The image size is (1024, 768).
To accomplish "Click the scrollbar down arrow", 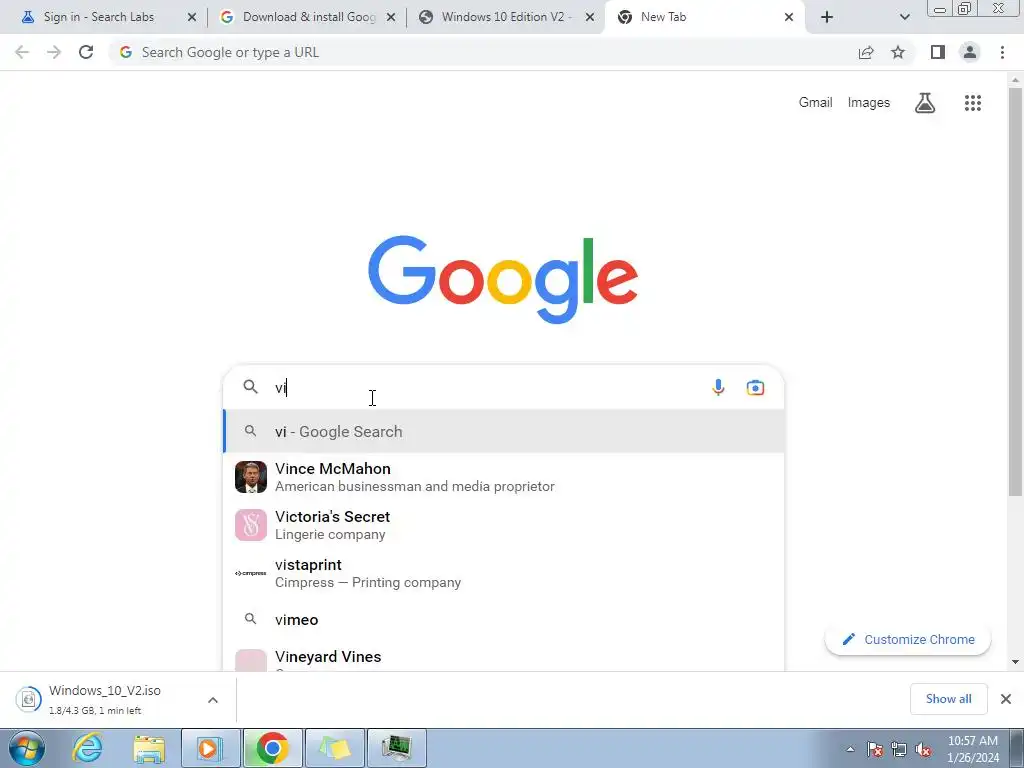I will [x=1015, y=662].
